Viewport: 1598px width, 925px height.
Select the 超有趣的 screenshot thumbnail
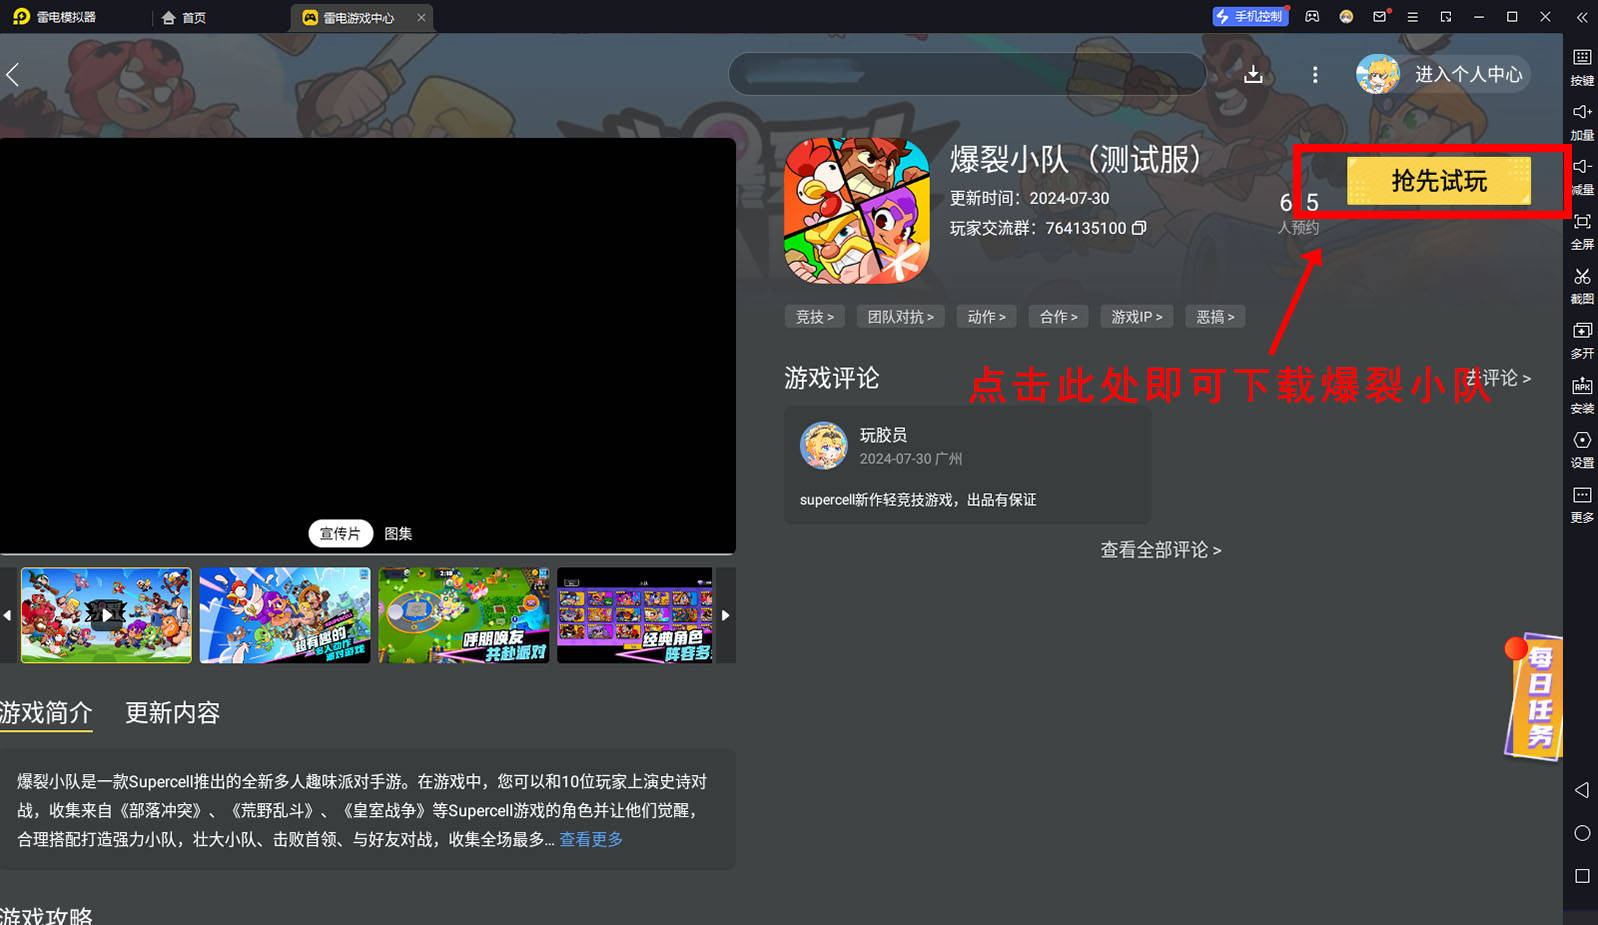point(285,615)
